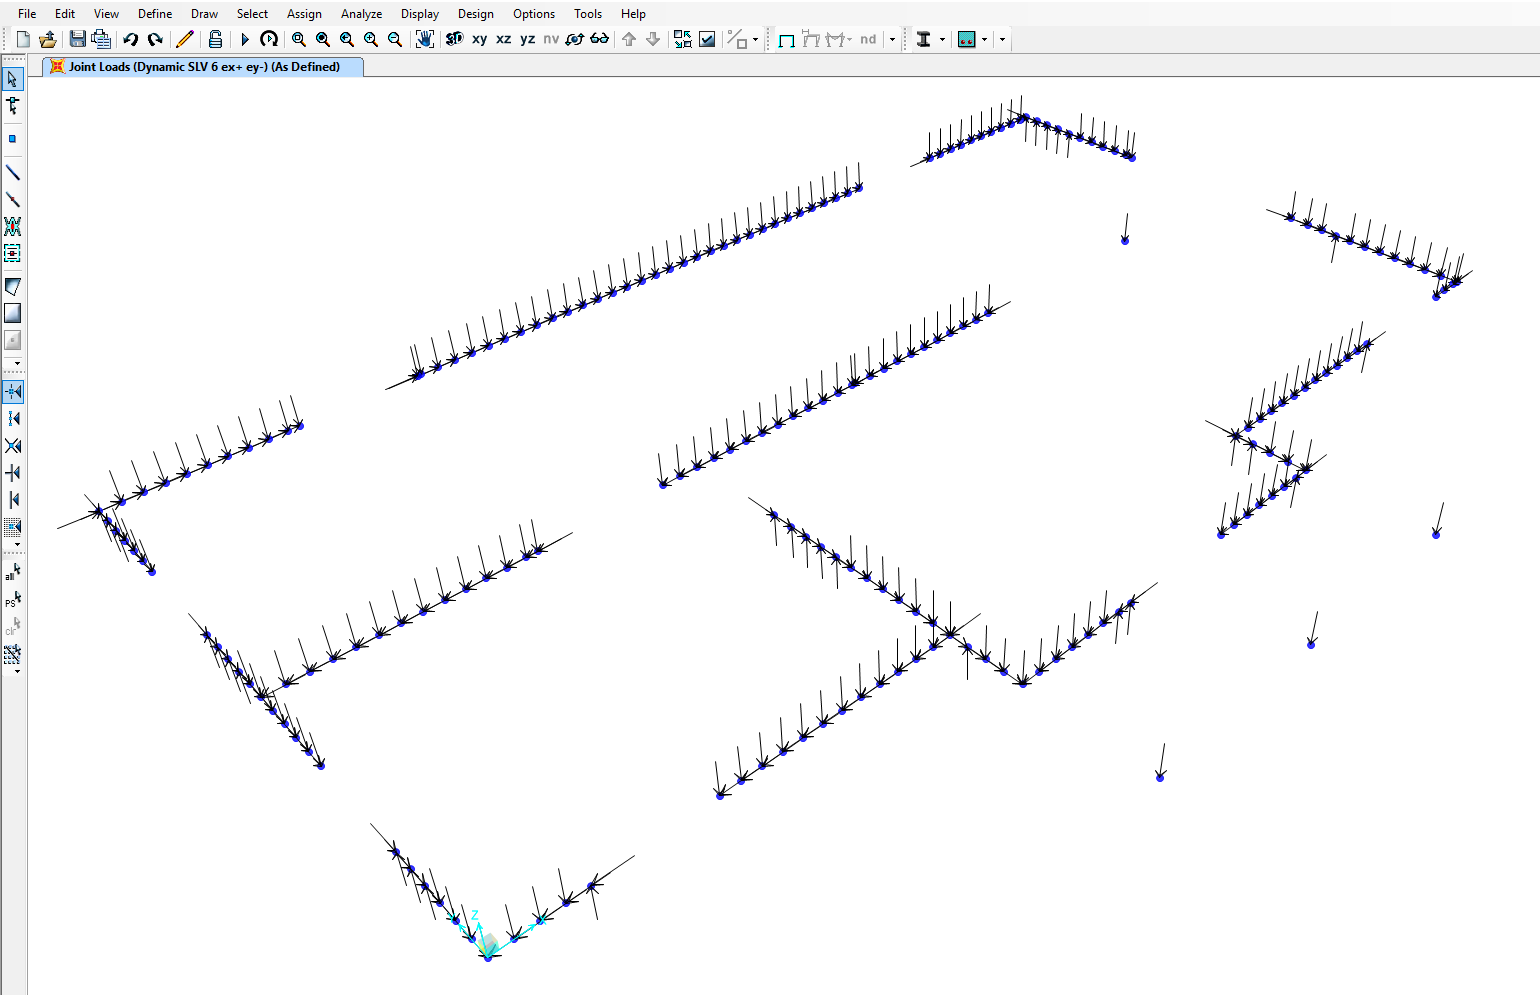Open the Tools menu
Viewport: 1540px width, 995px height.
588,14
